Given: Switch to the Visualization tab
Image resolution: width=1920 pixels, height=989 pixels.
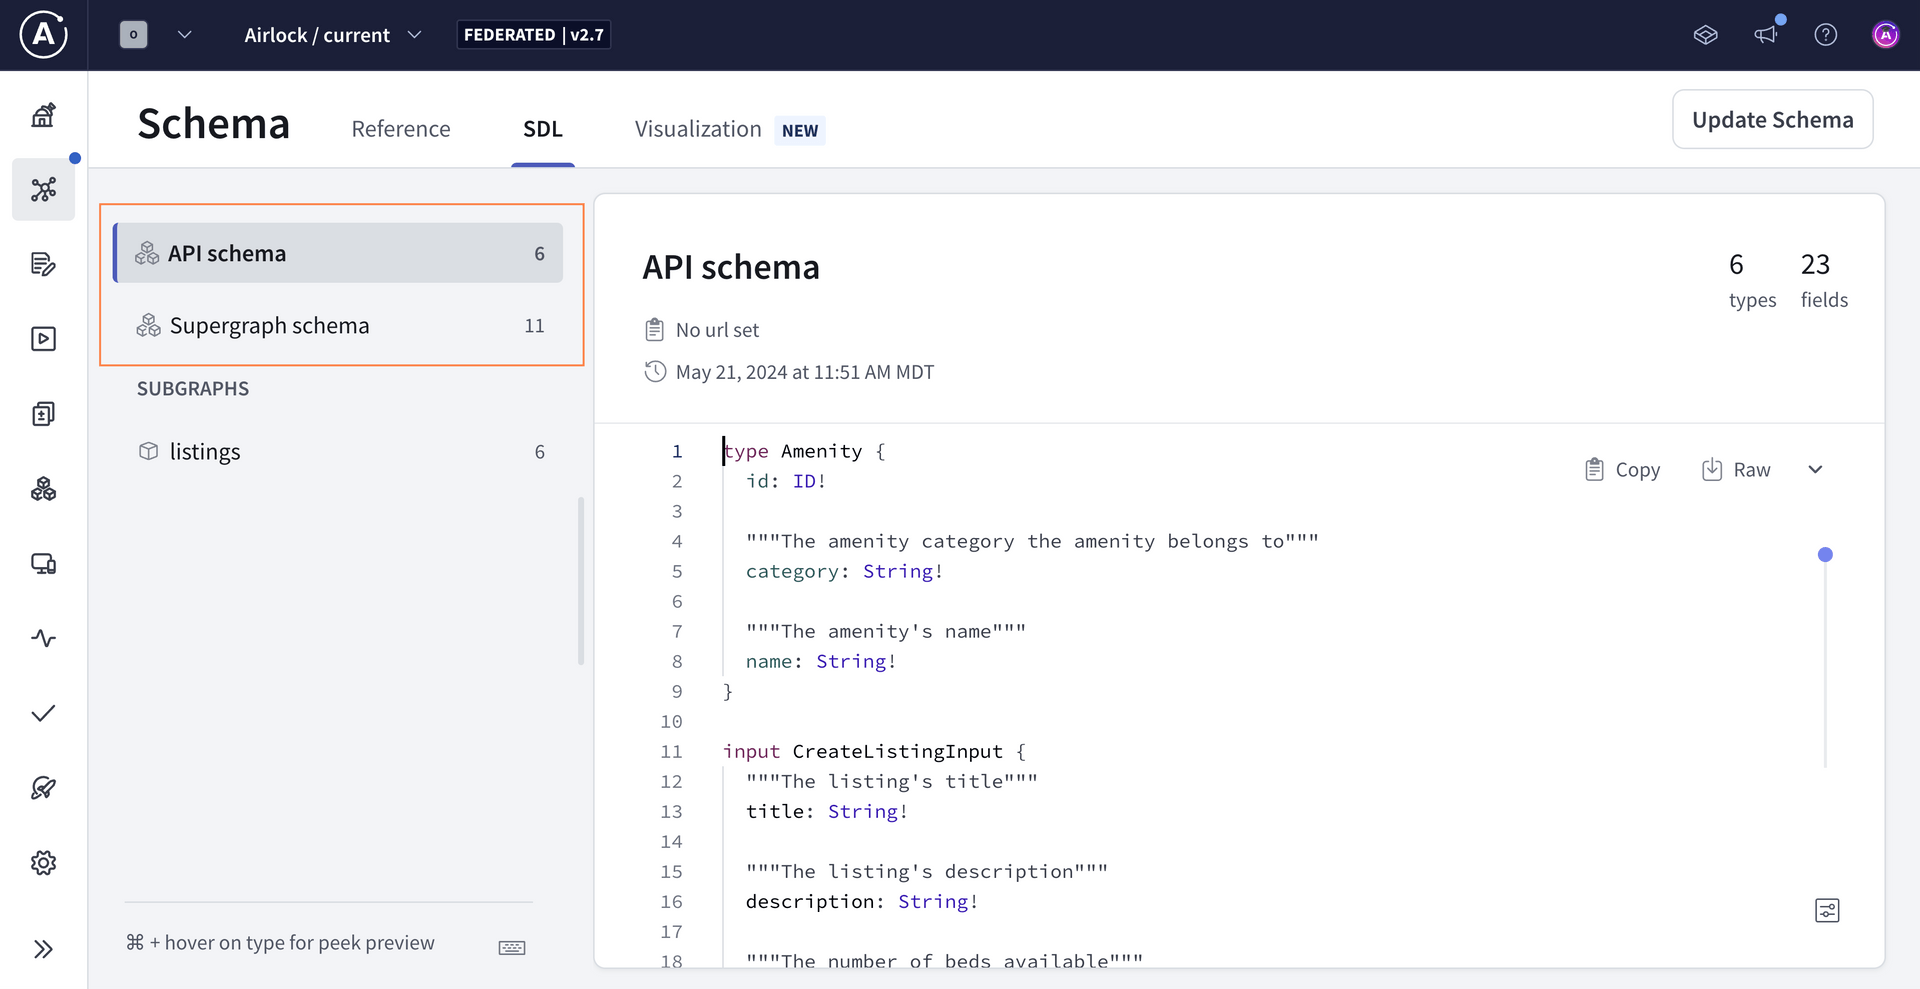Looking at the screenshot, I should click(x=697, y=128).
